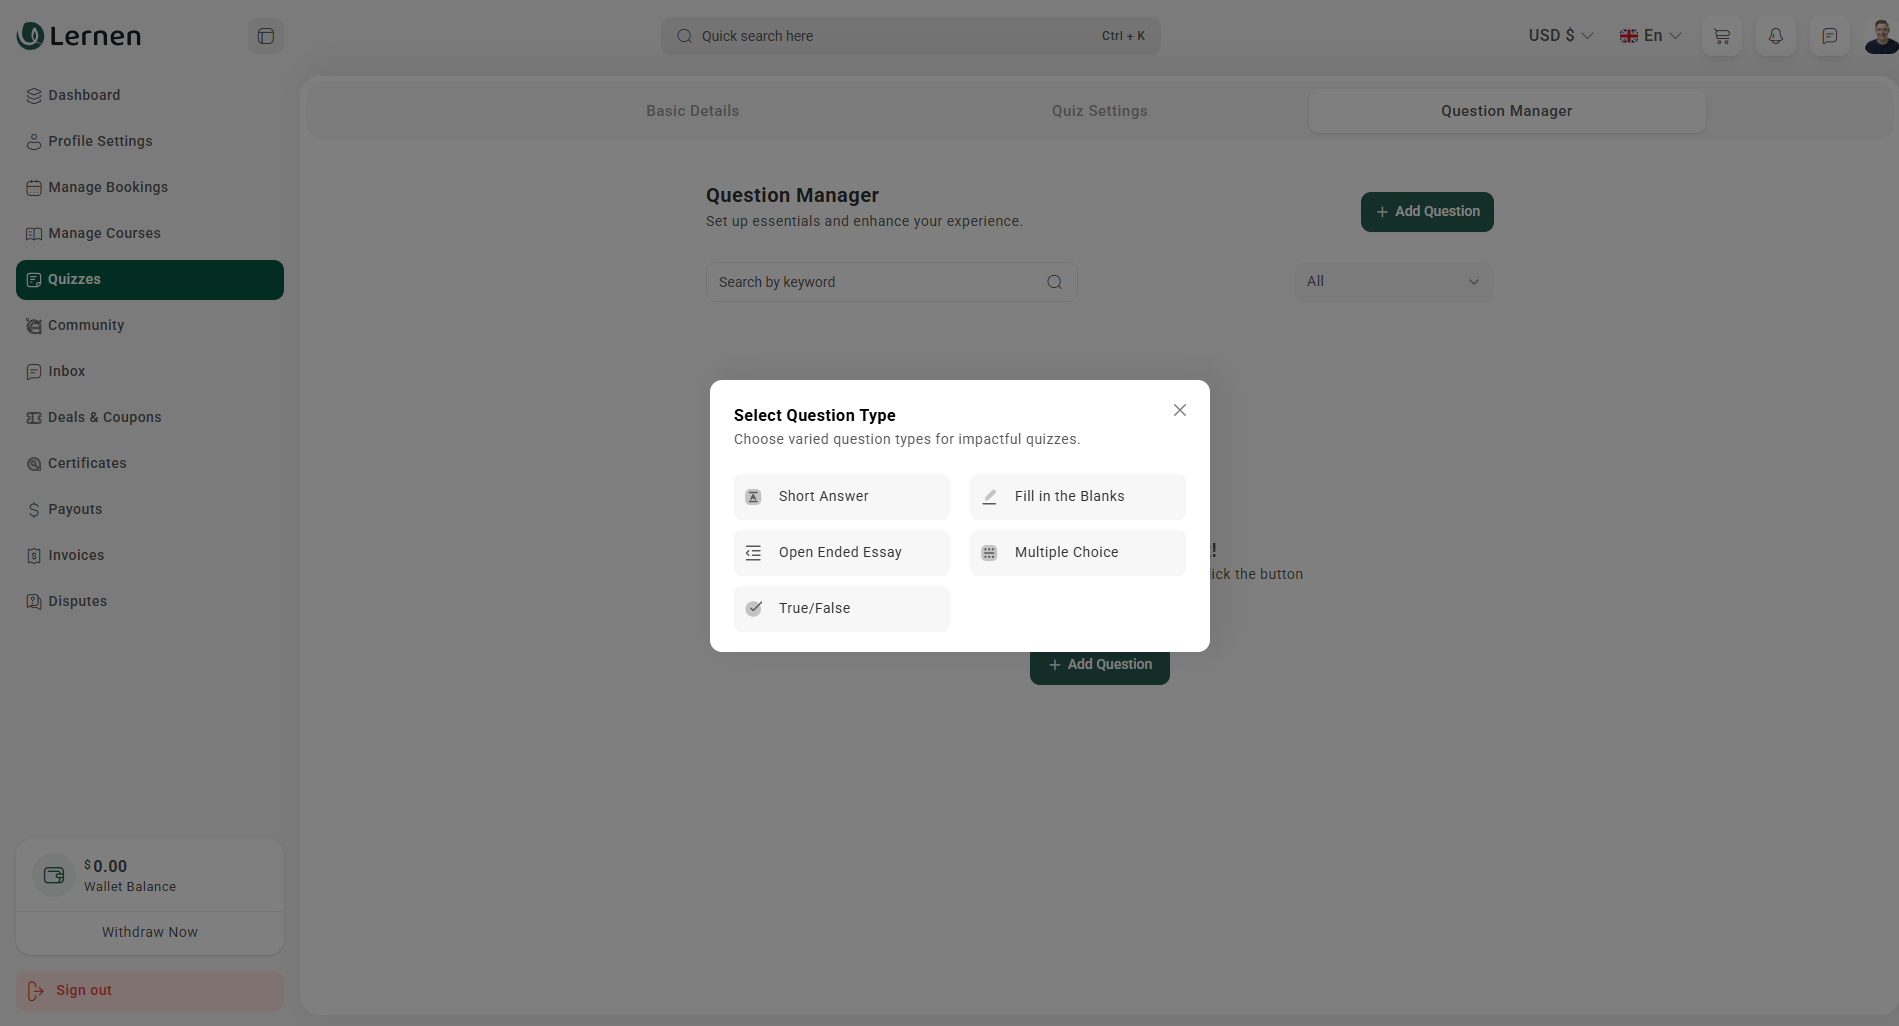Expand the USD currency dropdown
The height and width of the screenshot is (1026, 1899).
tap(1560, 36)
